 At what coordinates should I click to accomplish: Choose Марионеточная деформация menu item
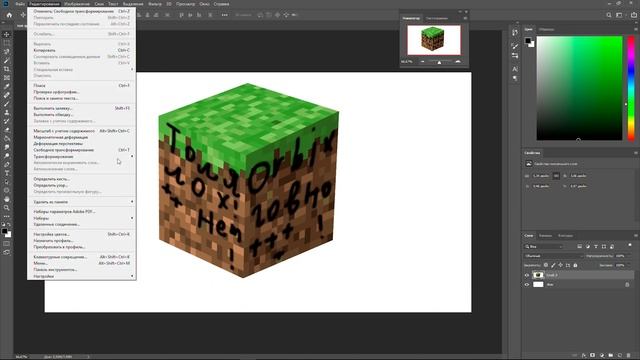pos(82,137)
